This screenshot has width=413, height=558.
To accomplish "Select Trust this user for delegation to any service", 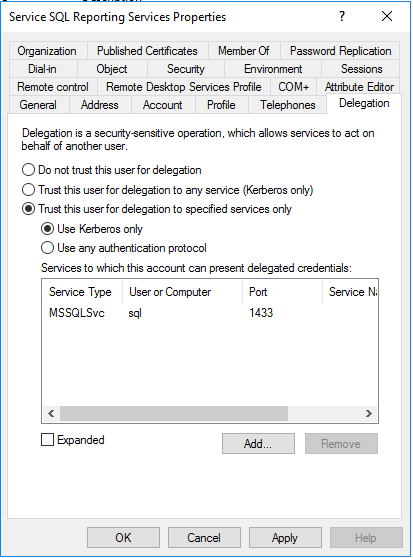I will click(x=28, y=190).
